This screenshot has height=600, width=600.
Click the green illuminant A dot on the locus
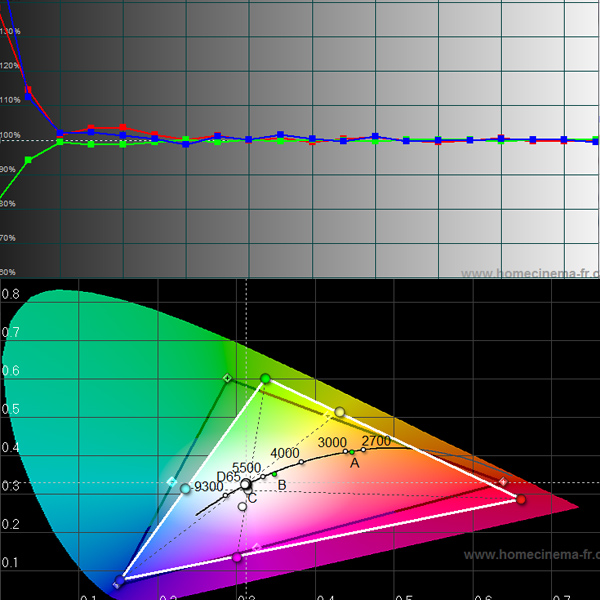[352, 452]
